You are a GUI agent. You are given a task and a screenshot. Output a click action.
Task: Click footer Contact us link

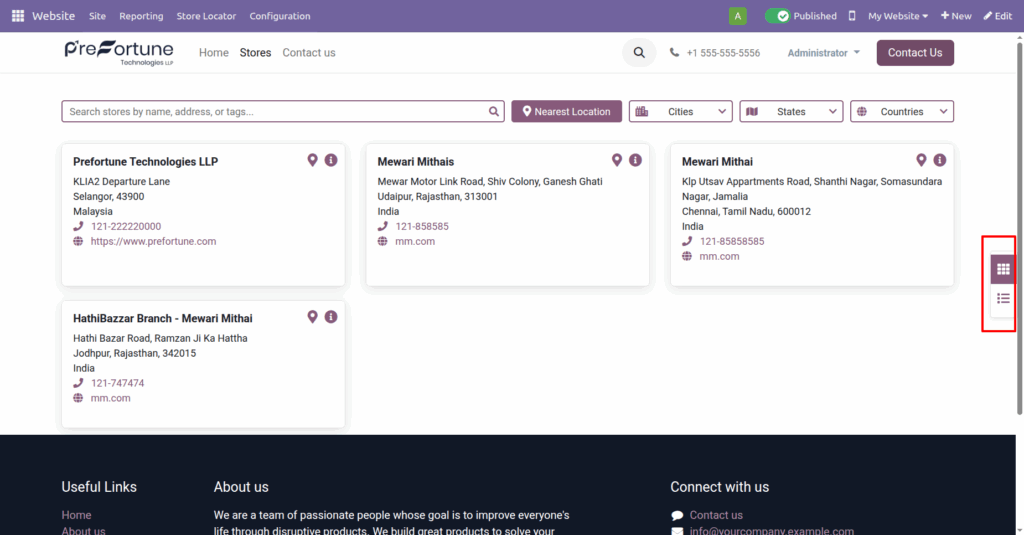pos(716,515)
